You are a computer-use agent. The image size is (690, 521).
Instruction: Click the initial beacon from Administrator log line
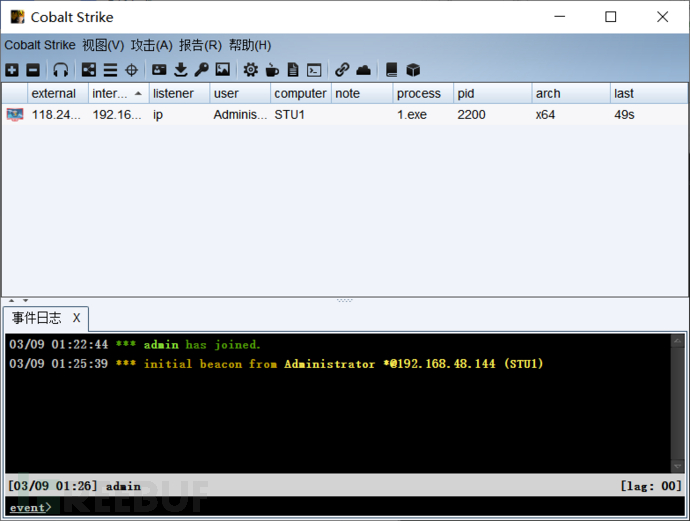pos(276,364)
